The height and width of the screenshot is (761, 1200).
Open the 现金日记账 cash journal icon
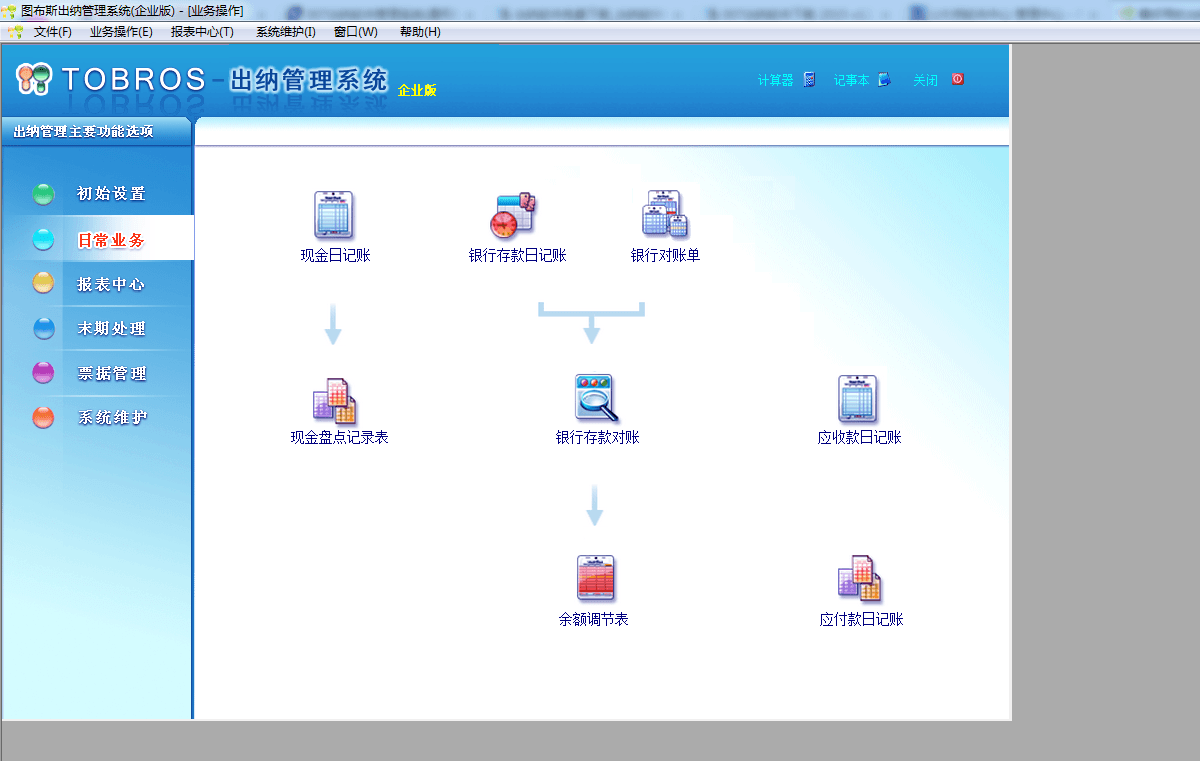pyautogui.click(x=334, y=215)
